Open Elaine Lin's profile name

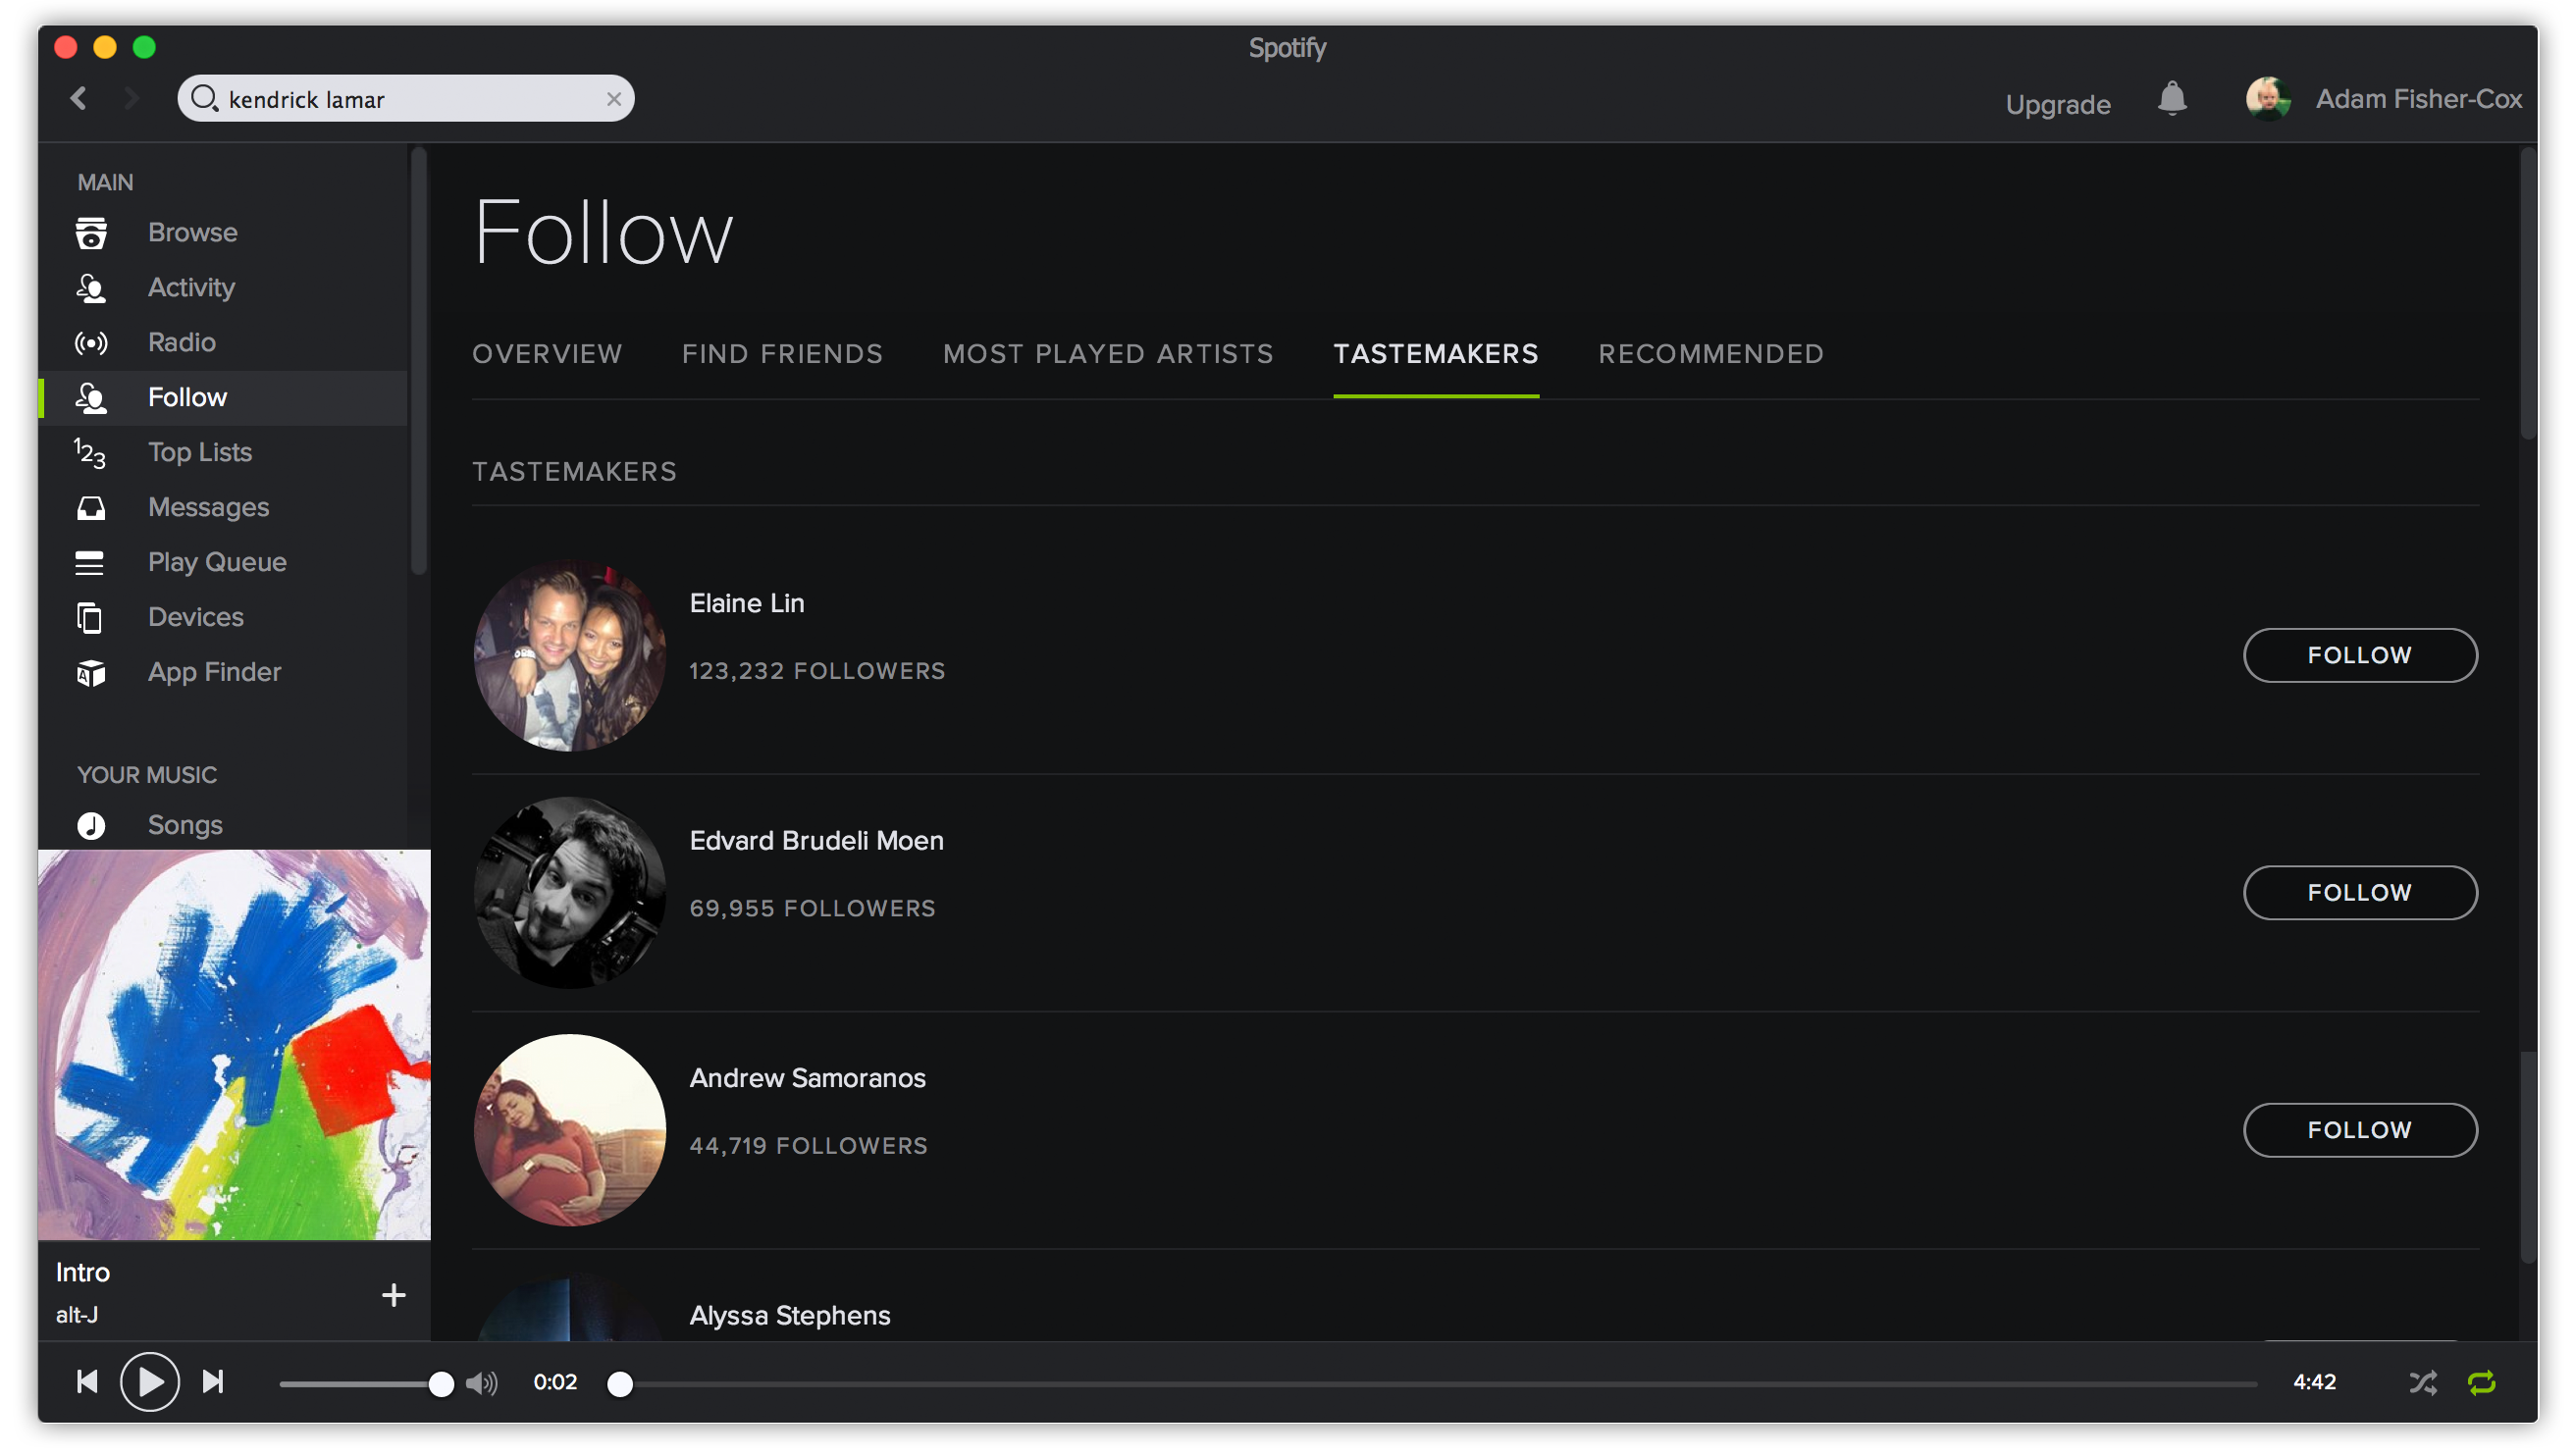tap(747, 603)
